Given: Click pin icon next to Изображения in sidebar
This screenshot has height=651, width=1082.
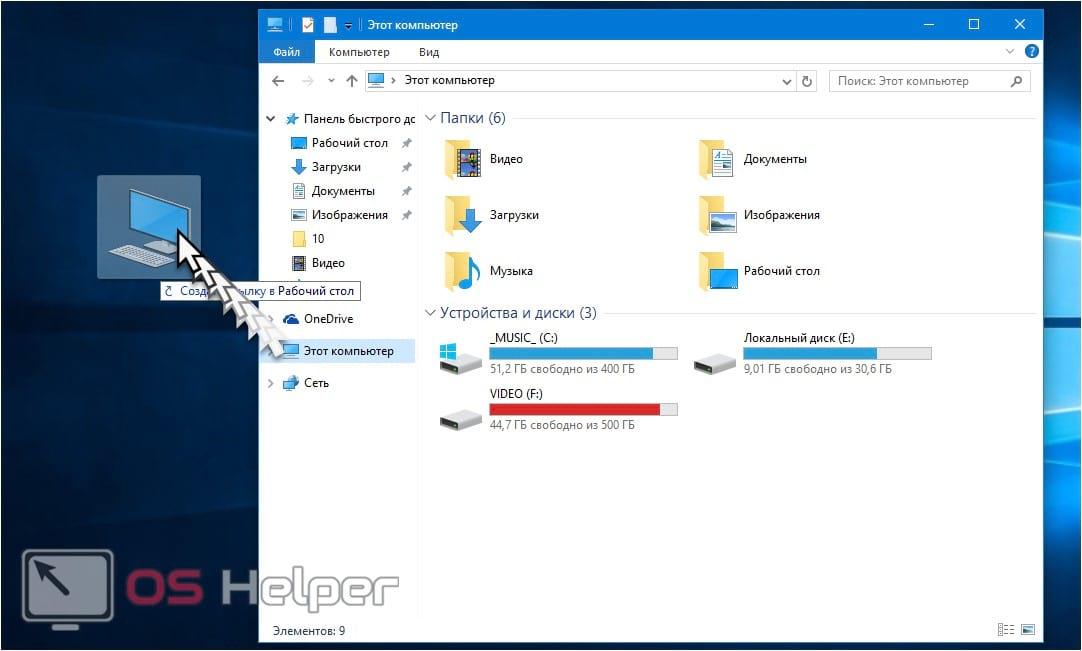Looking at the screenshot, I should click(x=406, y=215).
